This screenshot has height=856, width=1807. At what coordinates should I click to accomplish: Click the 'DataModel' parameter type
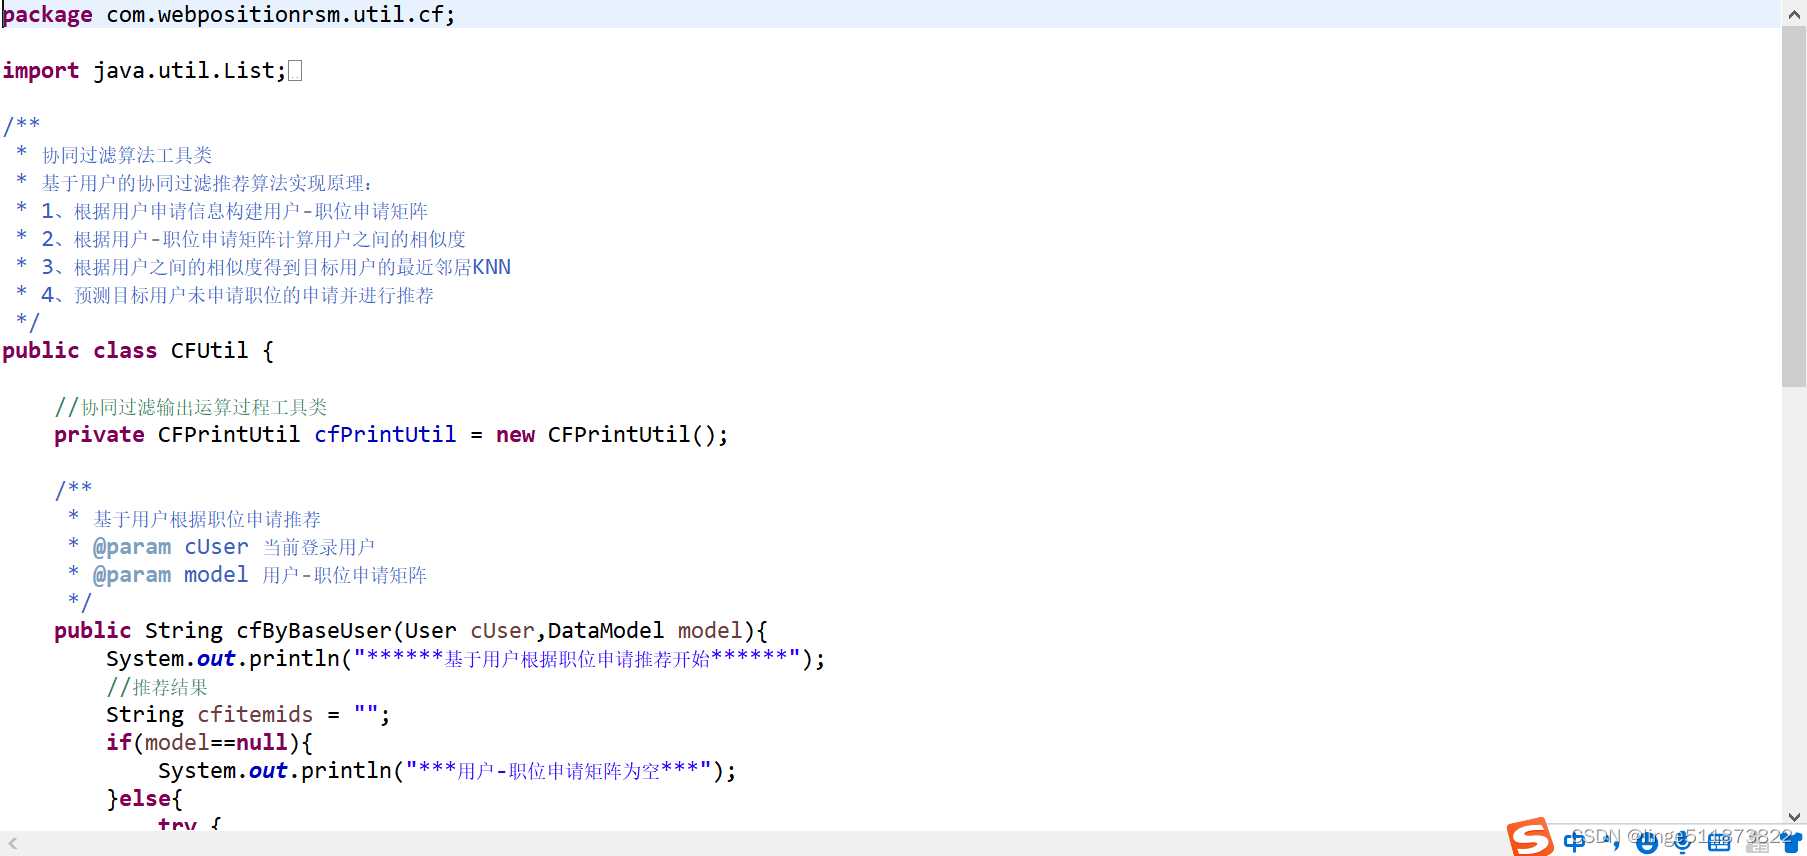(x=606, y=631)
